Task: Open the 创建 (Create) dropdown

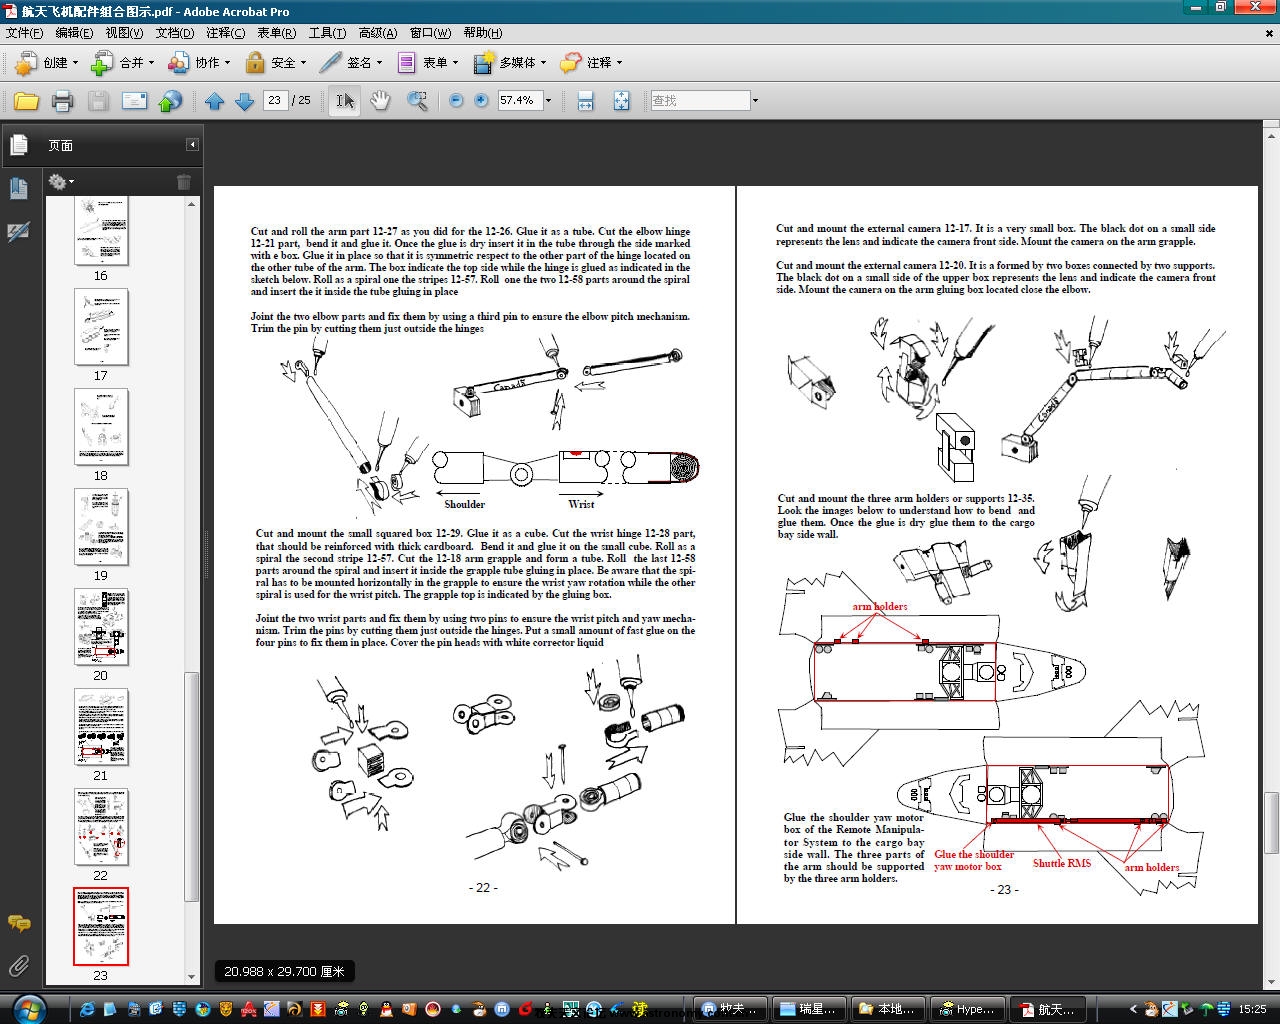Action: tap(46, 63)
